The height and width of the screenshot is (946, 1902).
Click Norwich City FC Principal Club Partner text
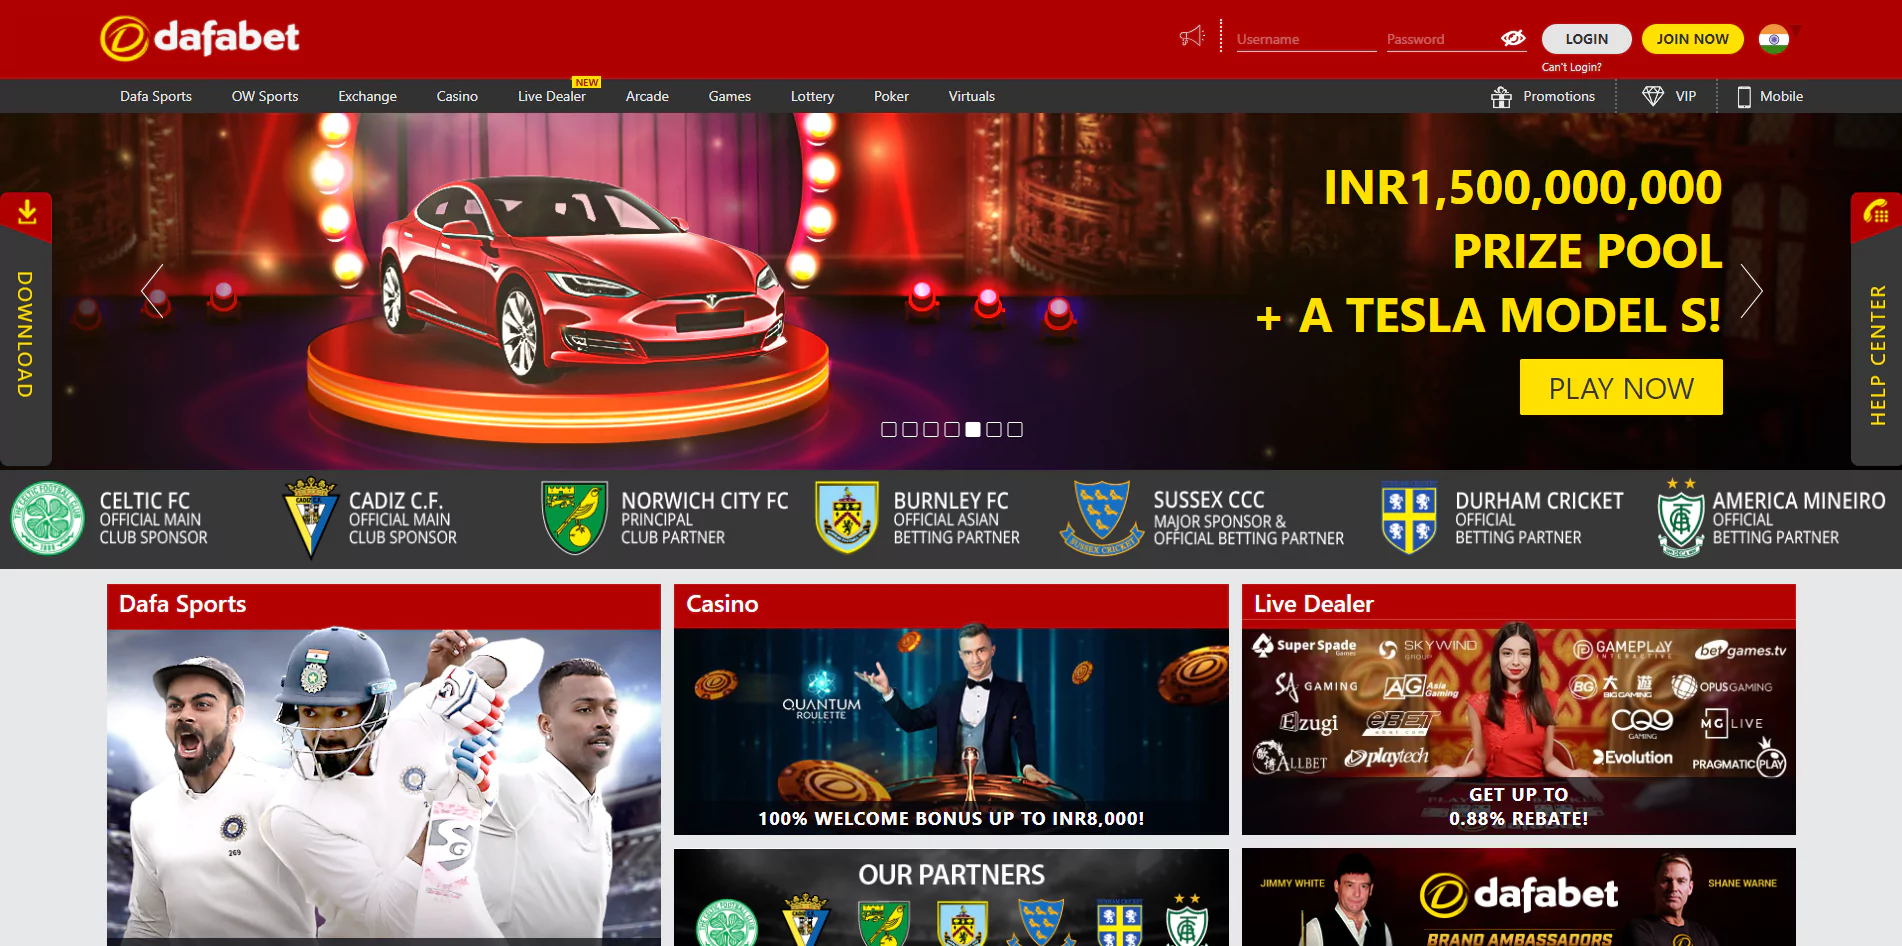tap(704, 519)
